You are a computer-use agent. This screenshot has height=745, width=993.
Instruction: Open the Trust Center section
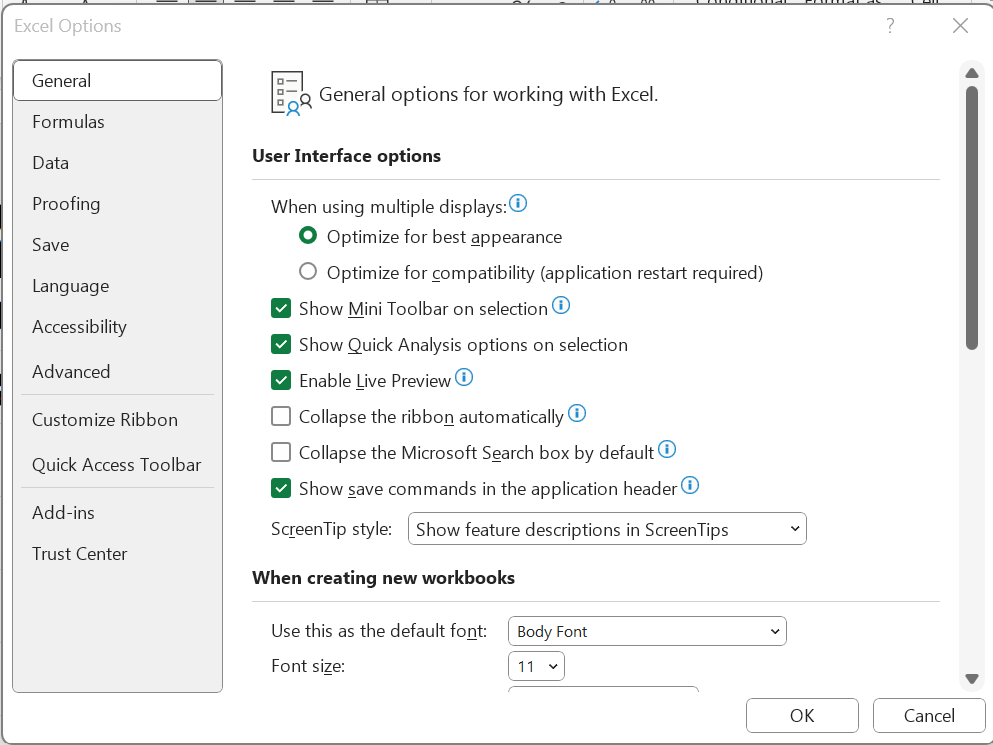click(79, 553)
